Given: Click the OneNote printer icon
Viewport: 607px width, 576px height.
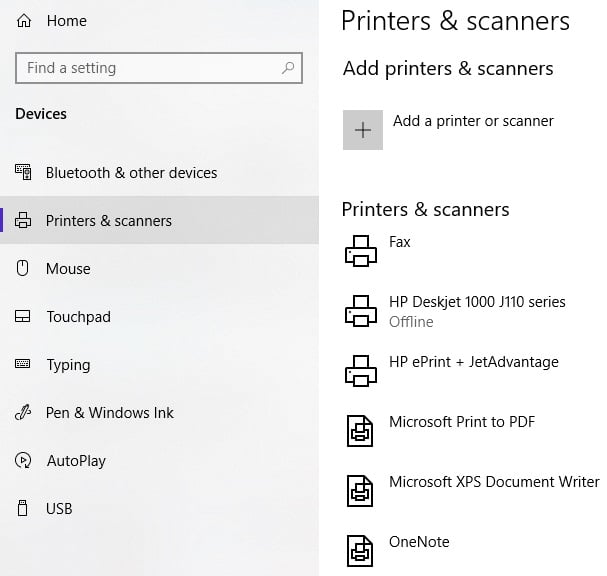Looking at the screenshot, I should (x=360, y=551).
